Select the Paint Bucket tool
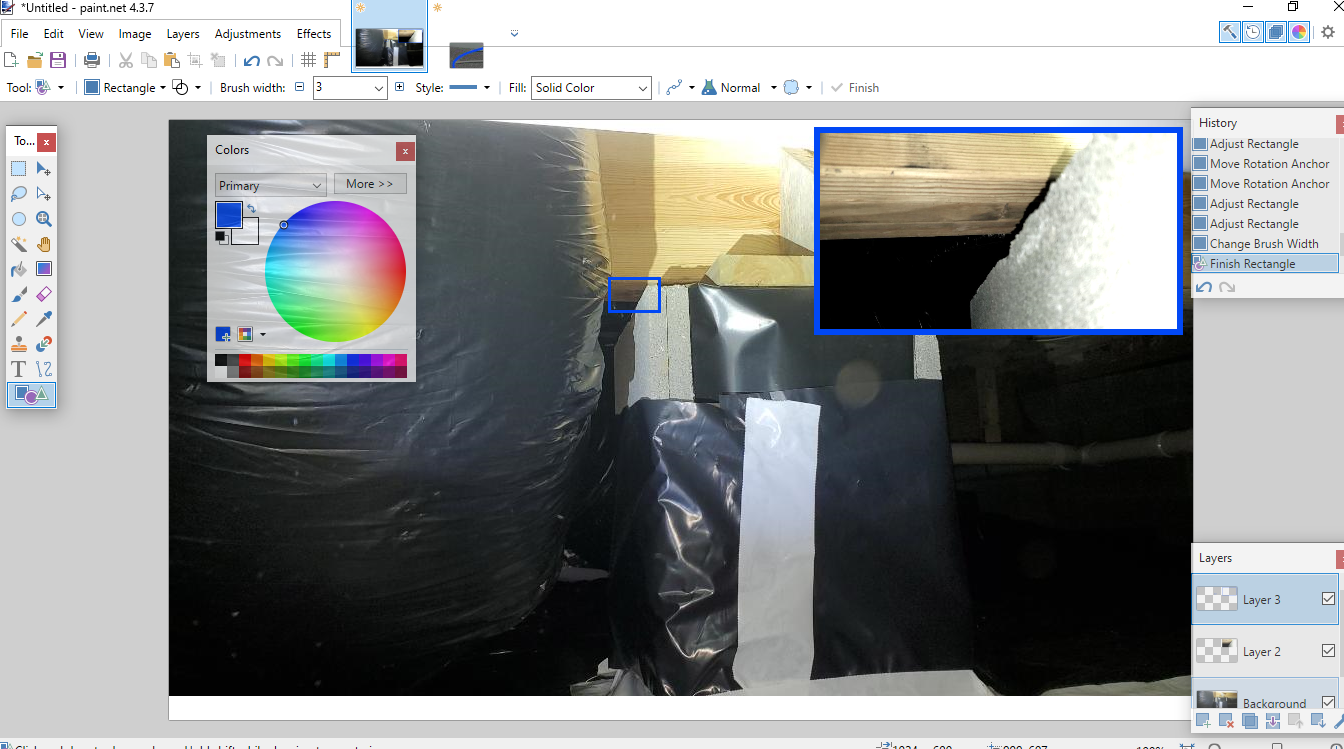 click(x=19, y=269)
